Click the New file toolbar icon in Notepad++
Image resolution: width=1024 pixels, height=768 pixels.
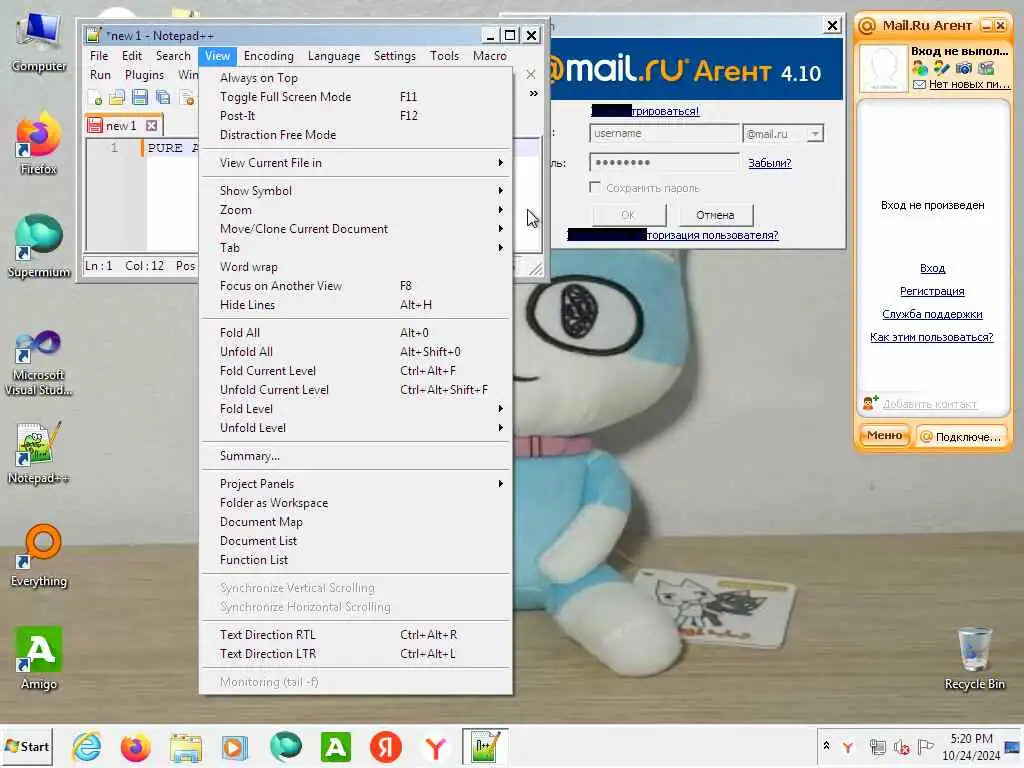95,98
